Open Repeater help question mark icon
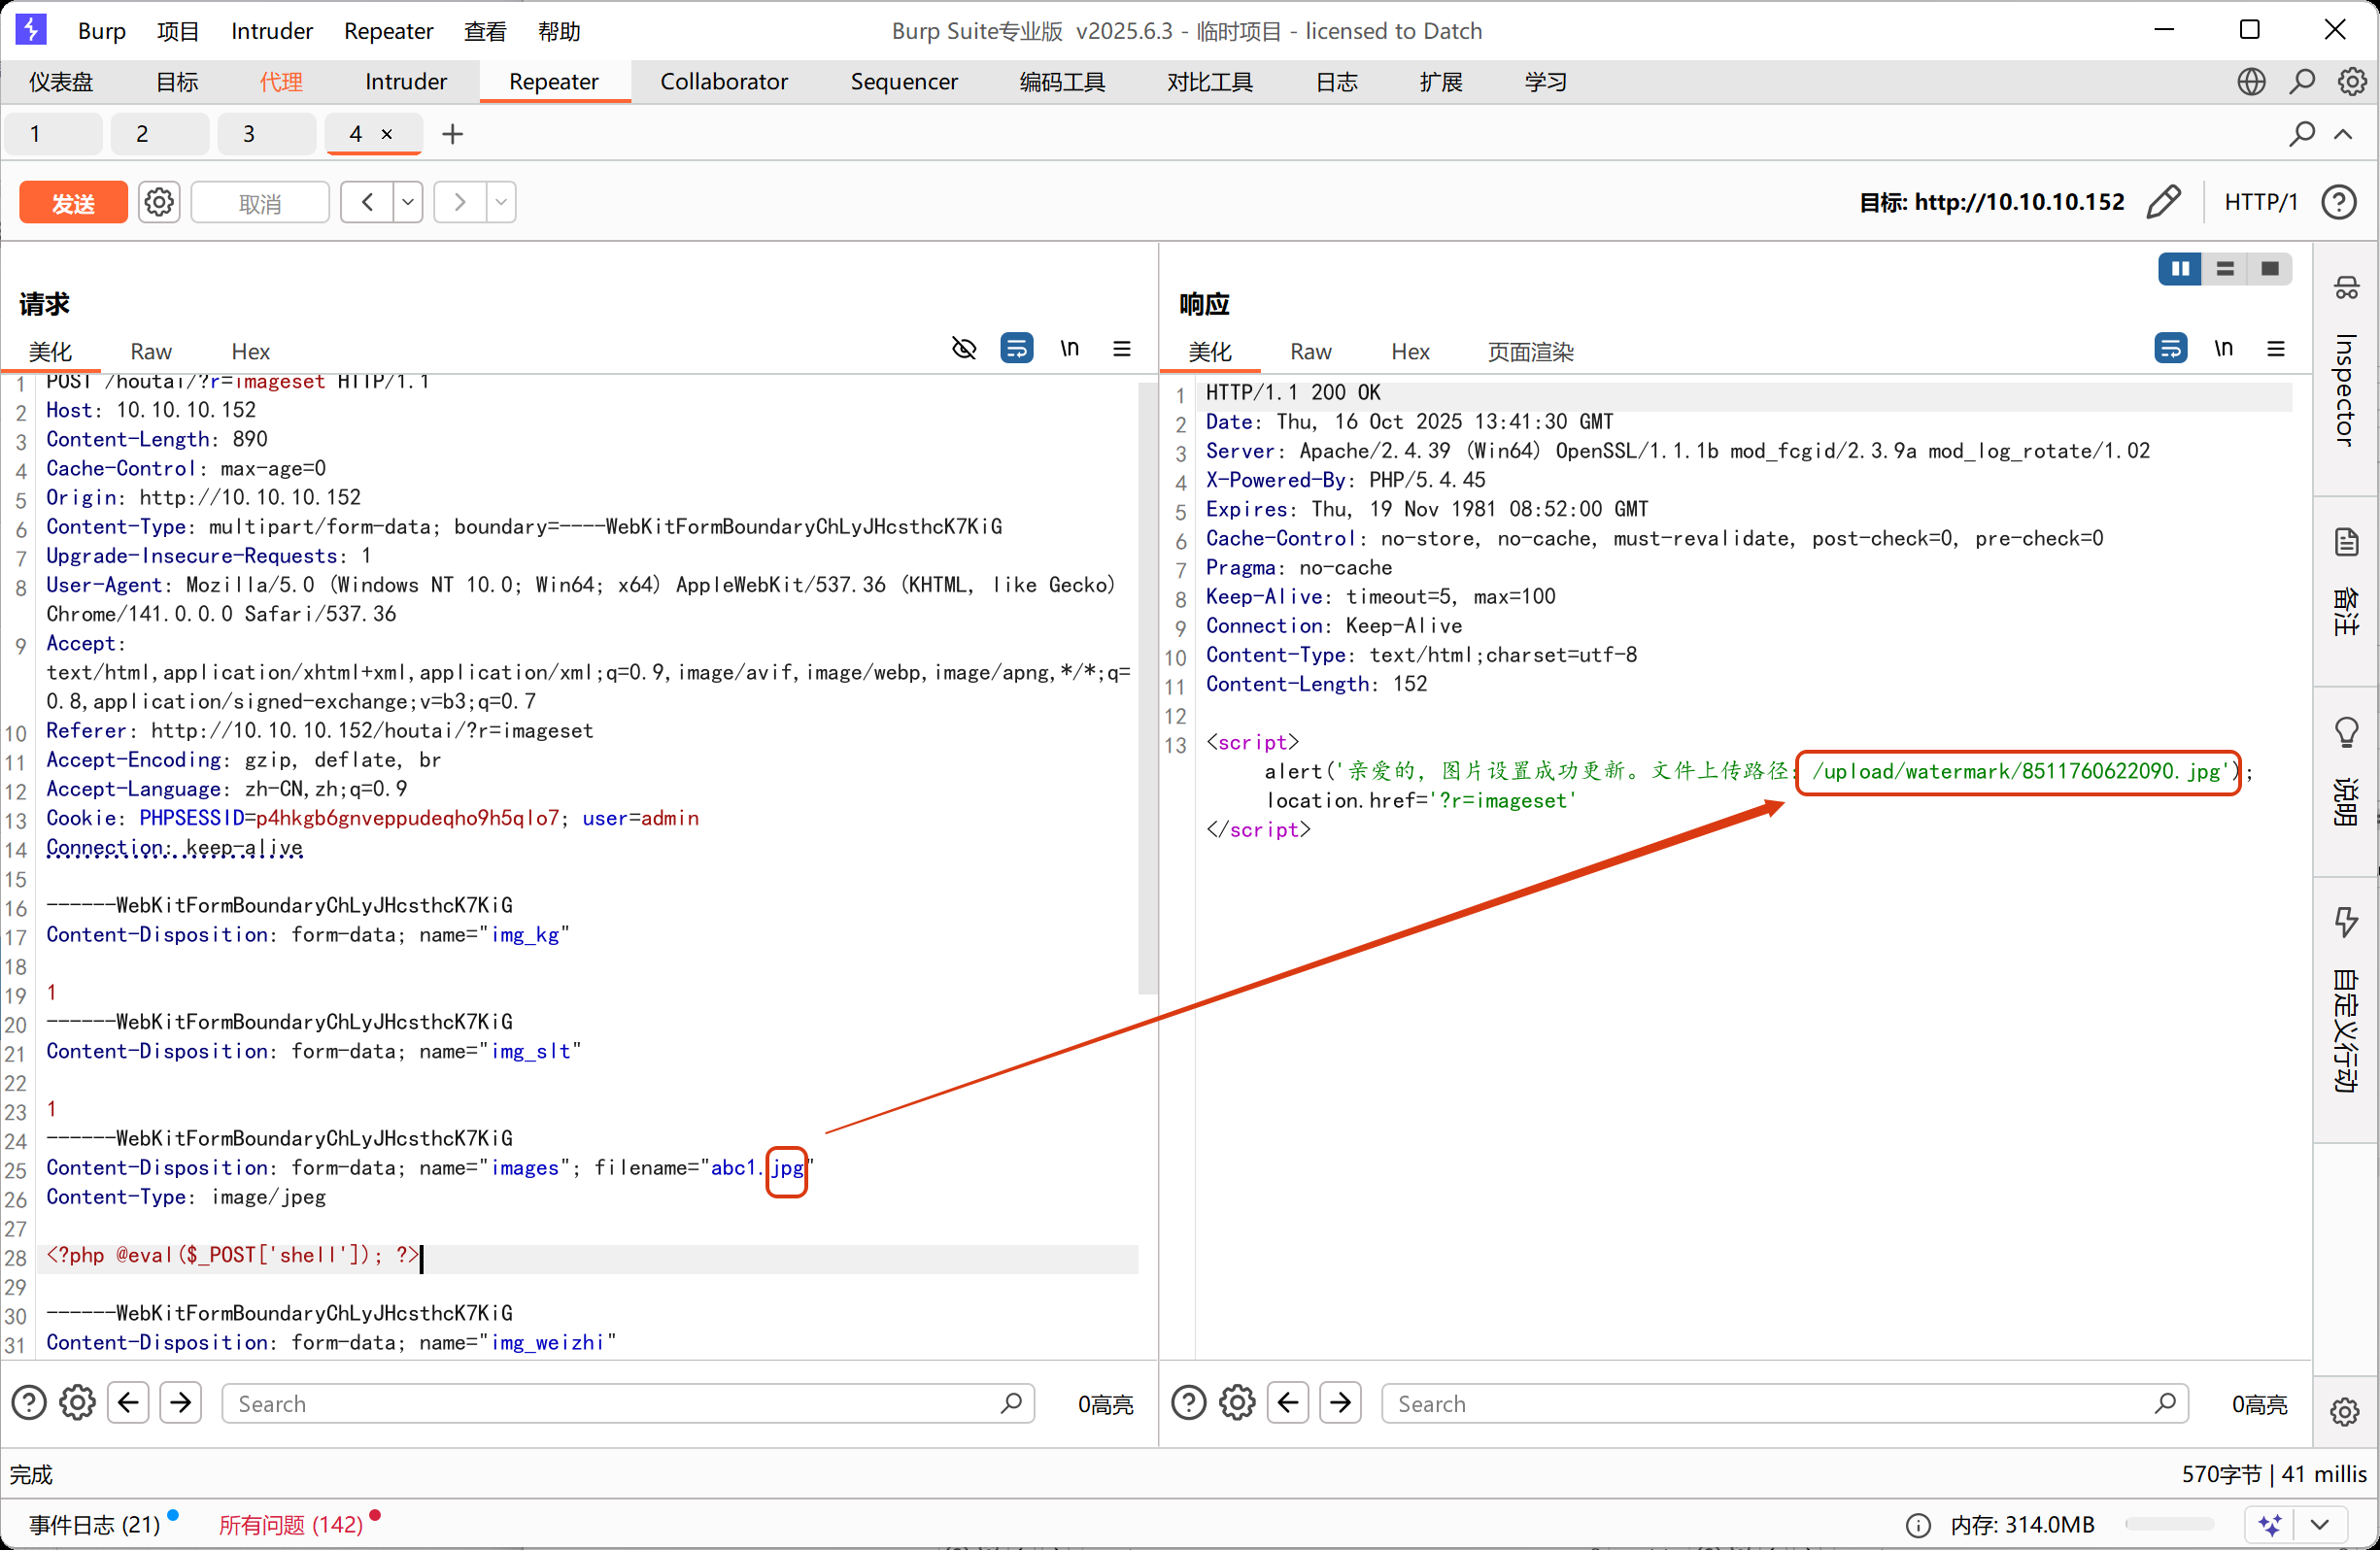The image size is (2380, 1550). pyautogui.click(x=2339, y=202)
